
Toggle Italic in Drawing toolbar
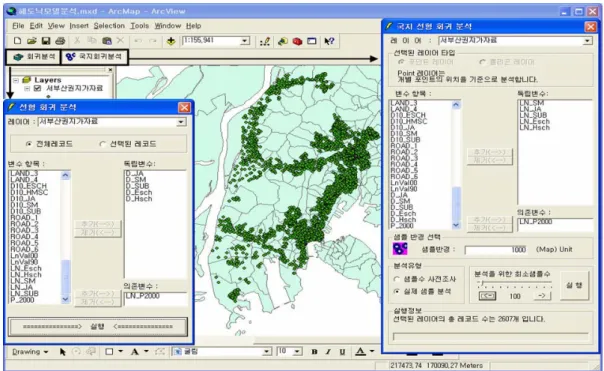click(328, 352)
